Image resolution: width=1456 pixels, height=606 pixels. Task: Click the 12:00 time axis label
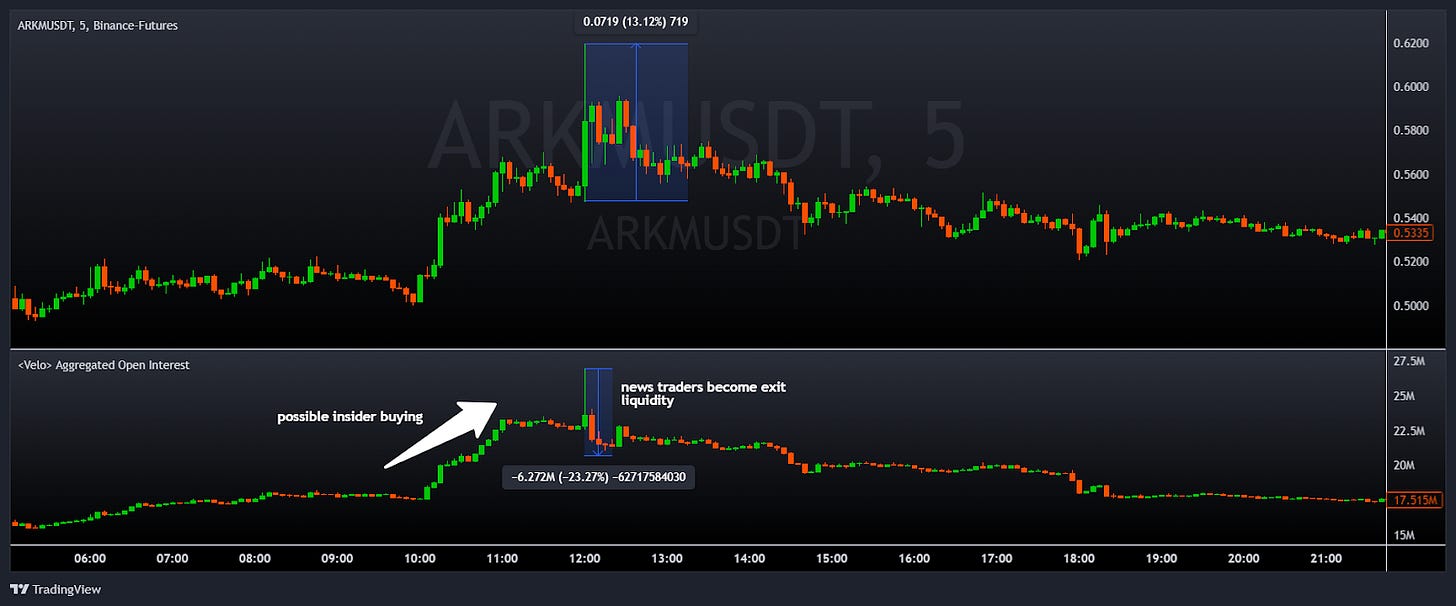coord(584,559)
